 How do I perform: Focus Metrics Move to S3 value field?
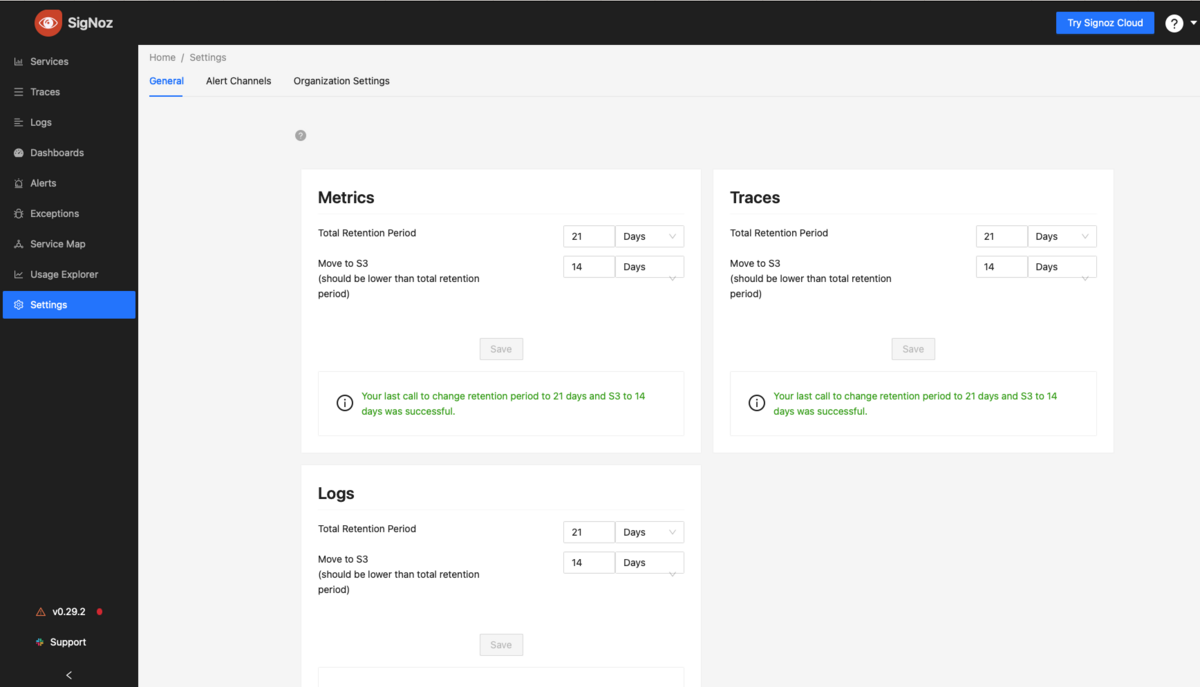click(589, 267)
